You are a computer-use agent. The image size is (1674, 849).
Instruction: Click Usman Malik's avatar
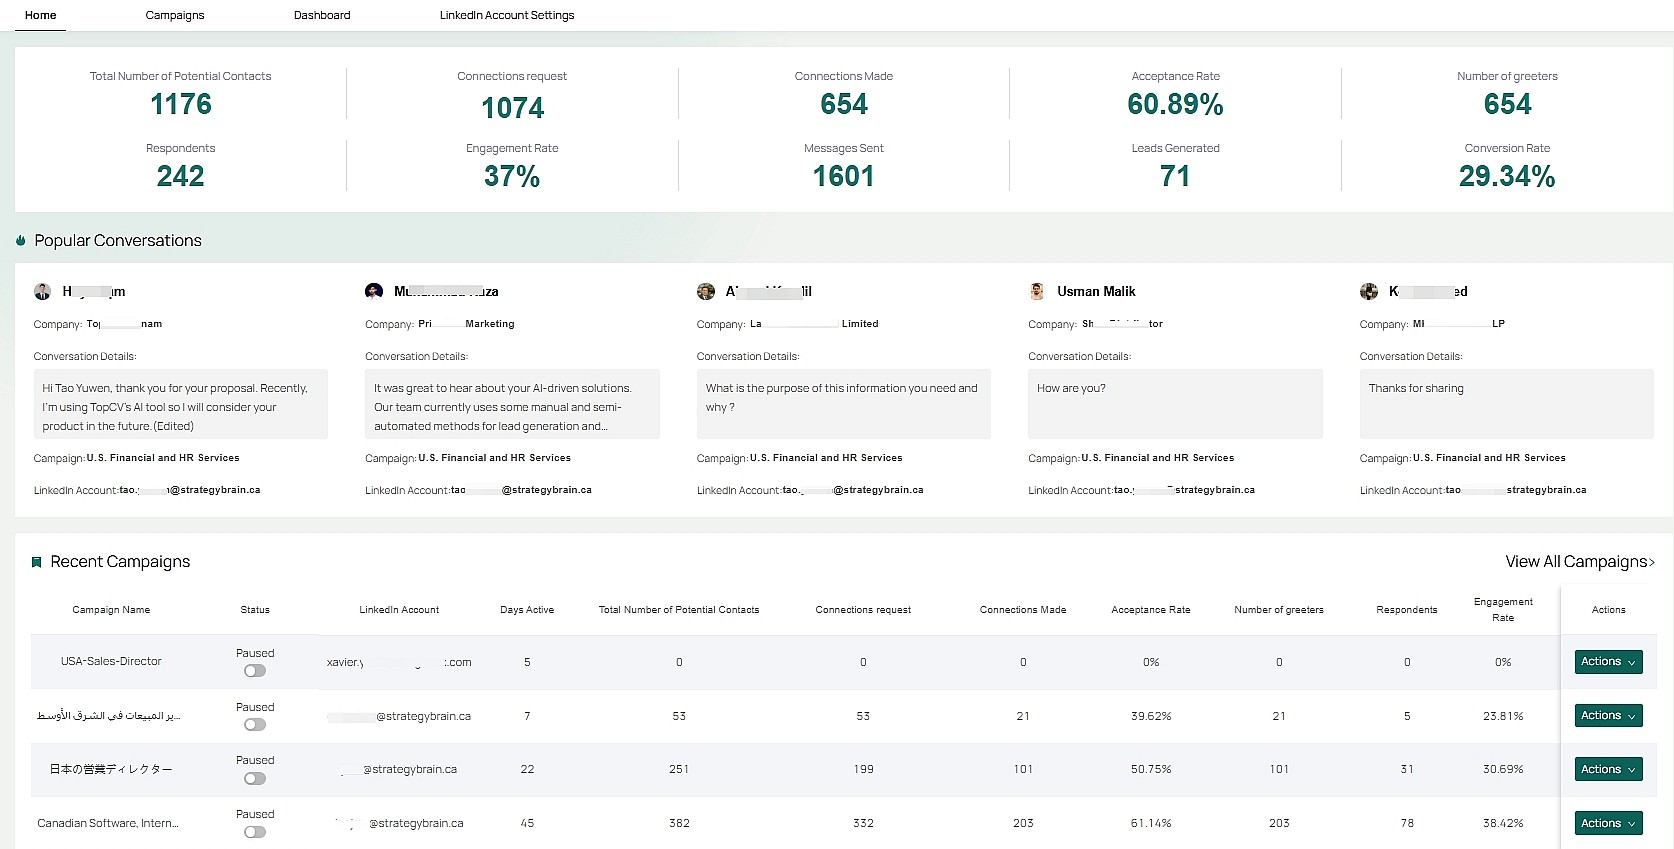click(x=1037, y=291)
